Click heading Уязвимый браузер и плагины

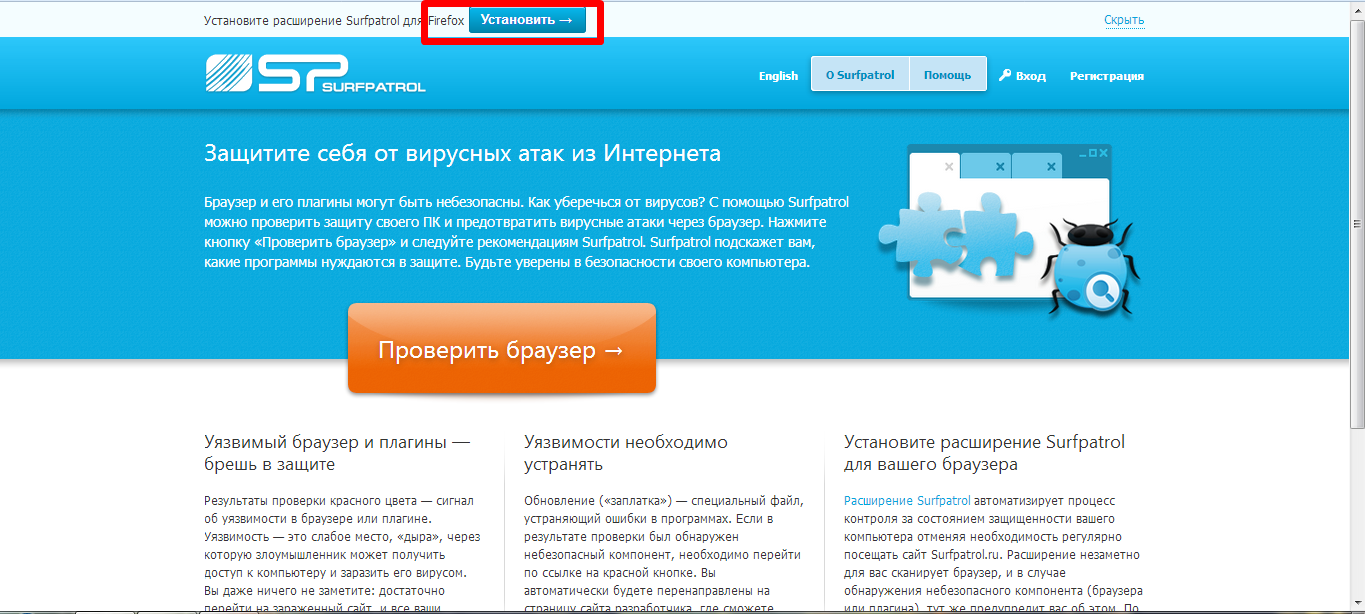click(337, 453)
